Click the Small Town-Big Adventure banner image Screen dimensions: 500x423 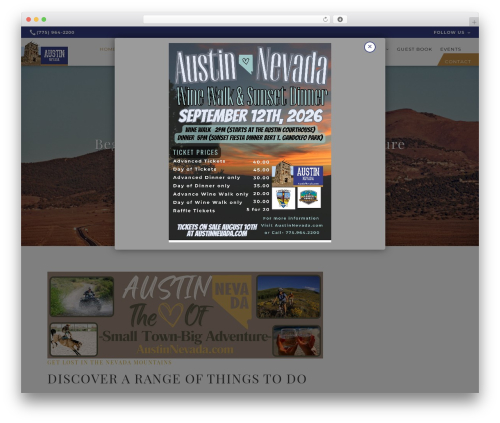(185, 315)
